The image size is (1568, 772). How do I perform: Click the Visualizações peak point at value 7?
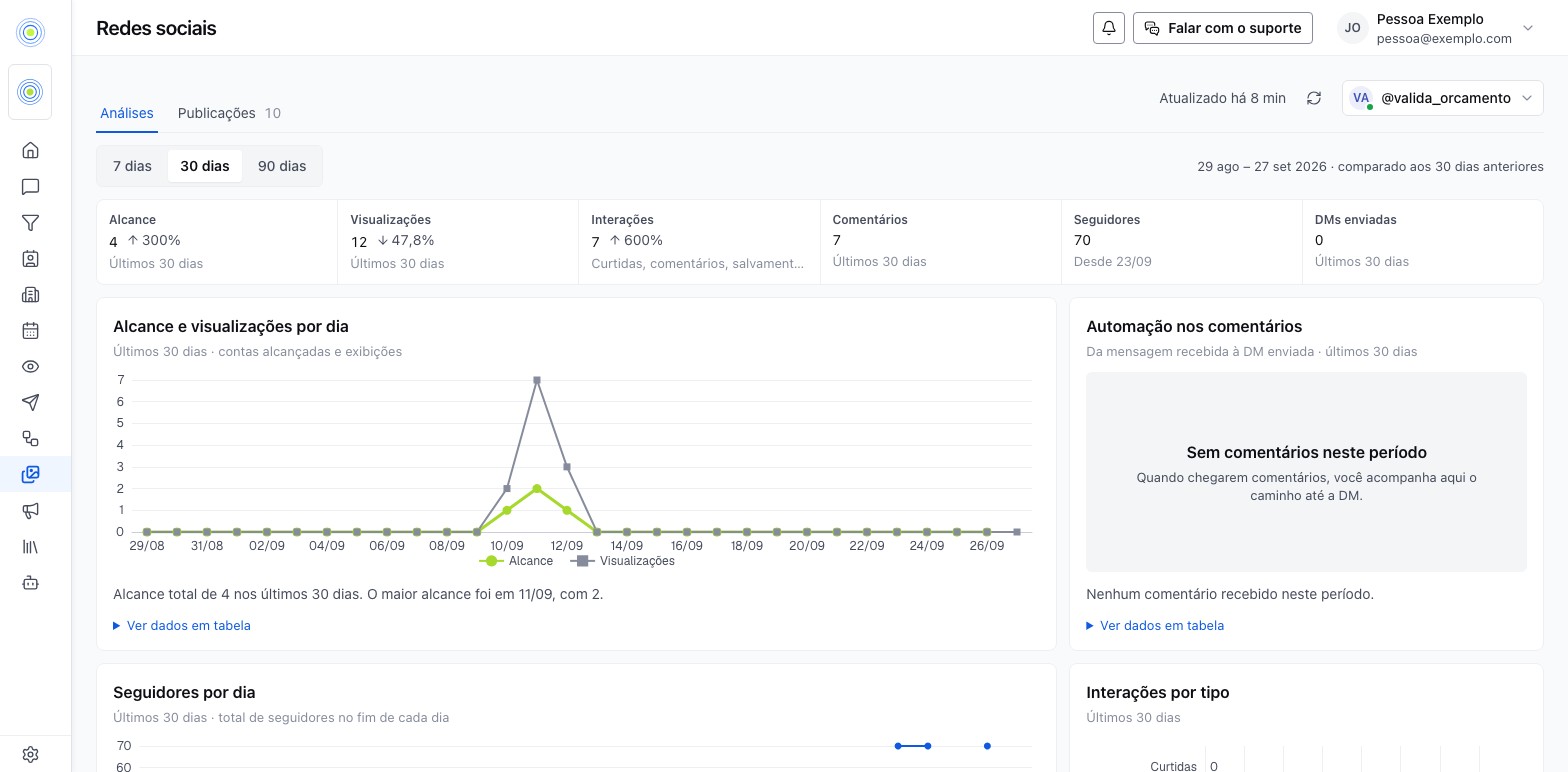pyautogui.click(x=537, y=380)
